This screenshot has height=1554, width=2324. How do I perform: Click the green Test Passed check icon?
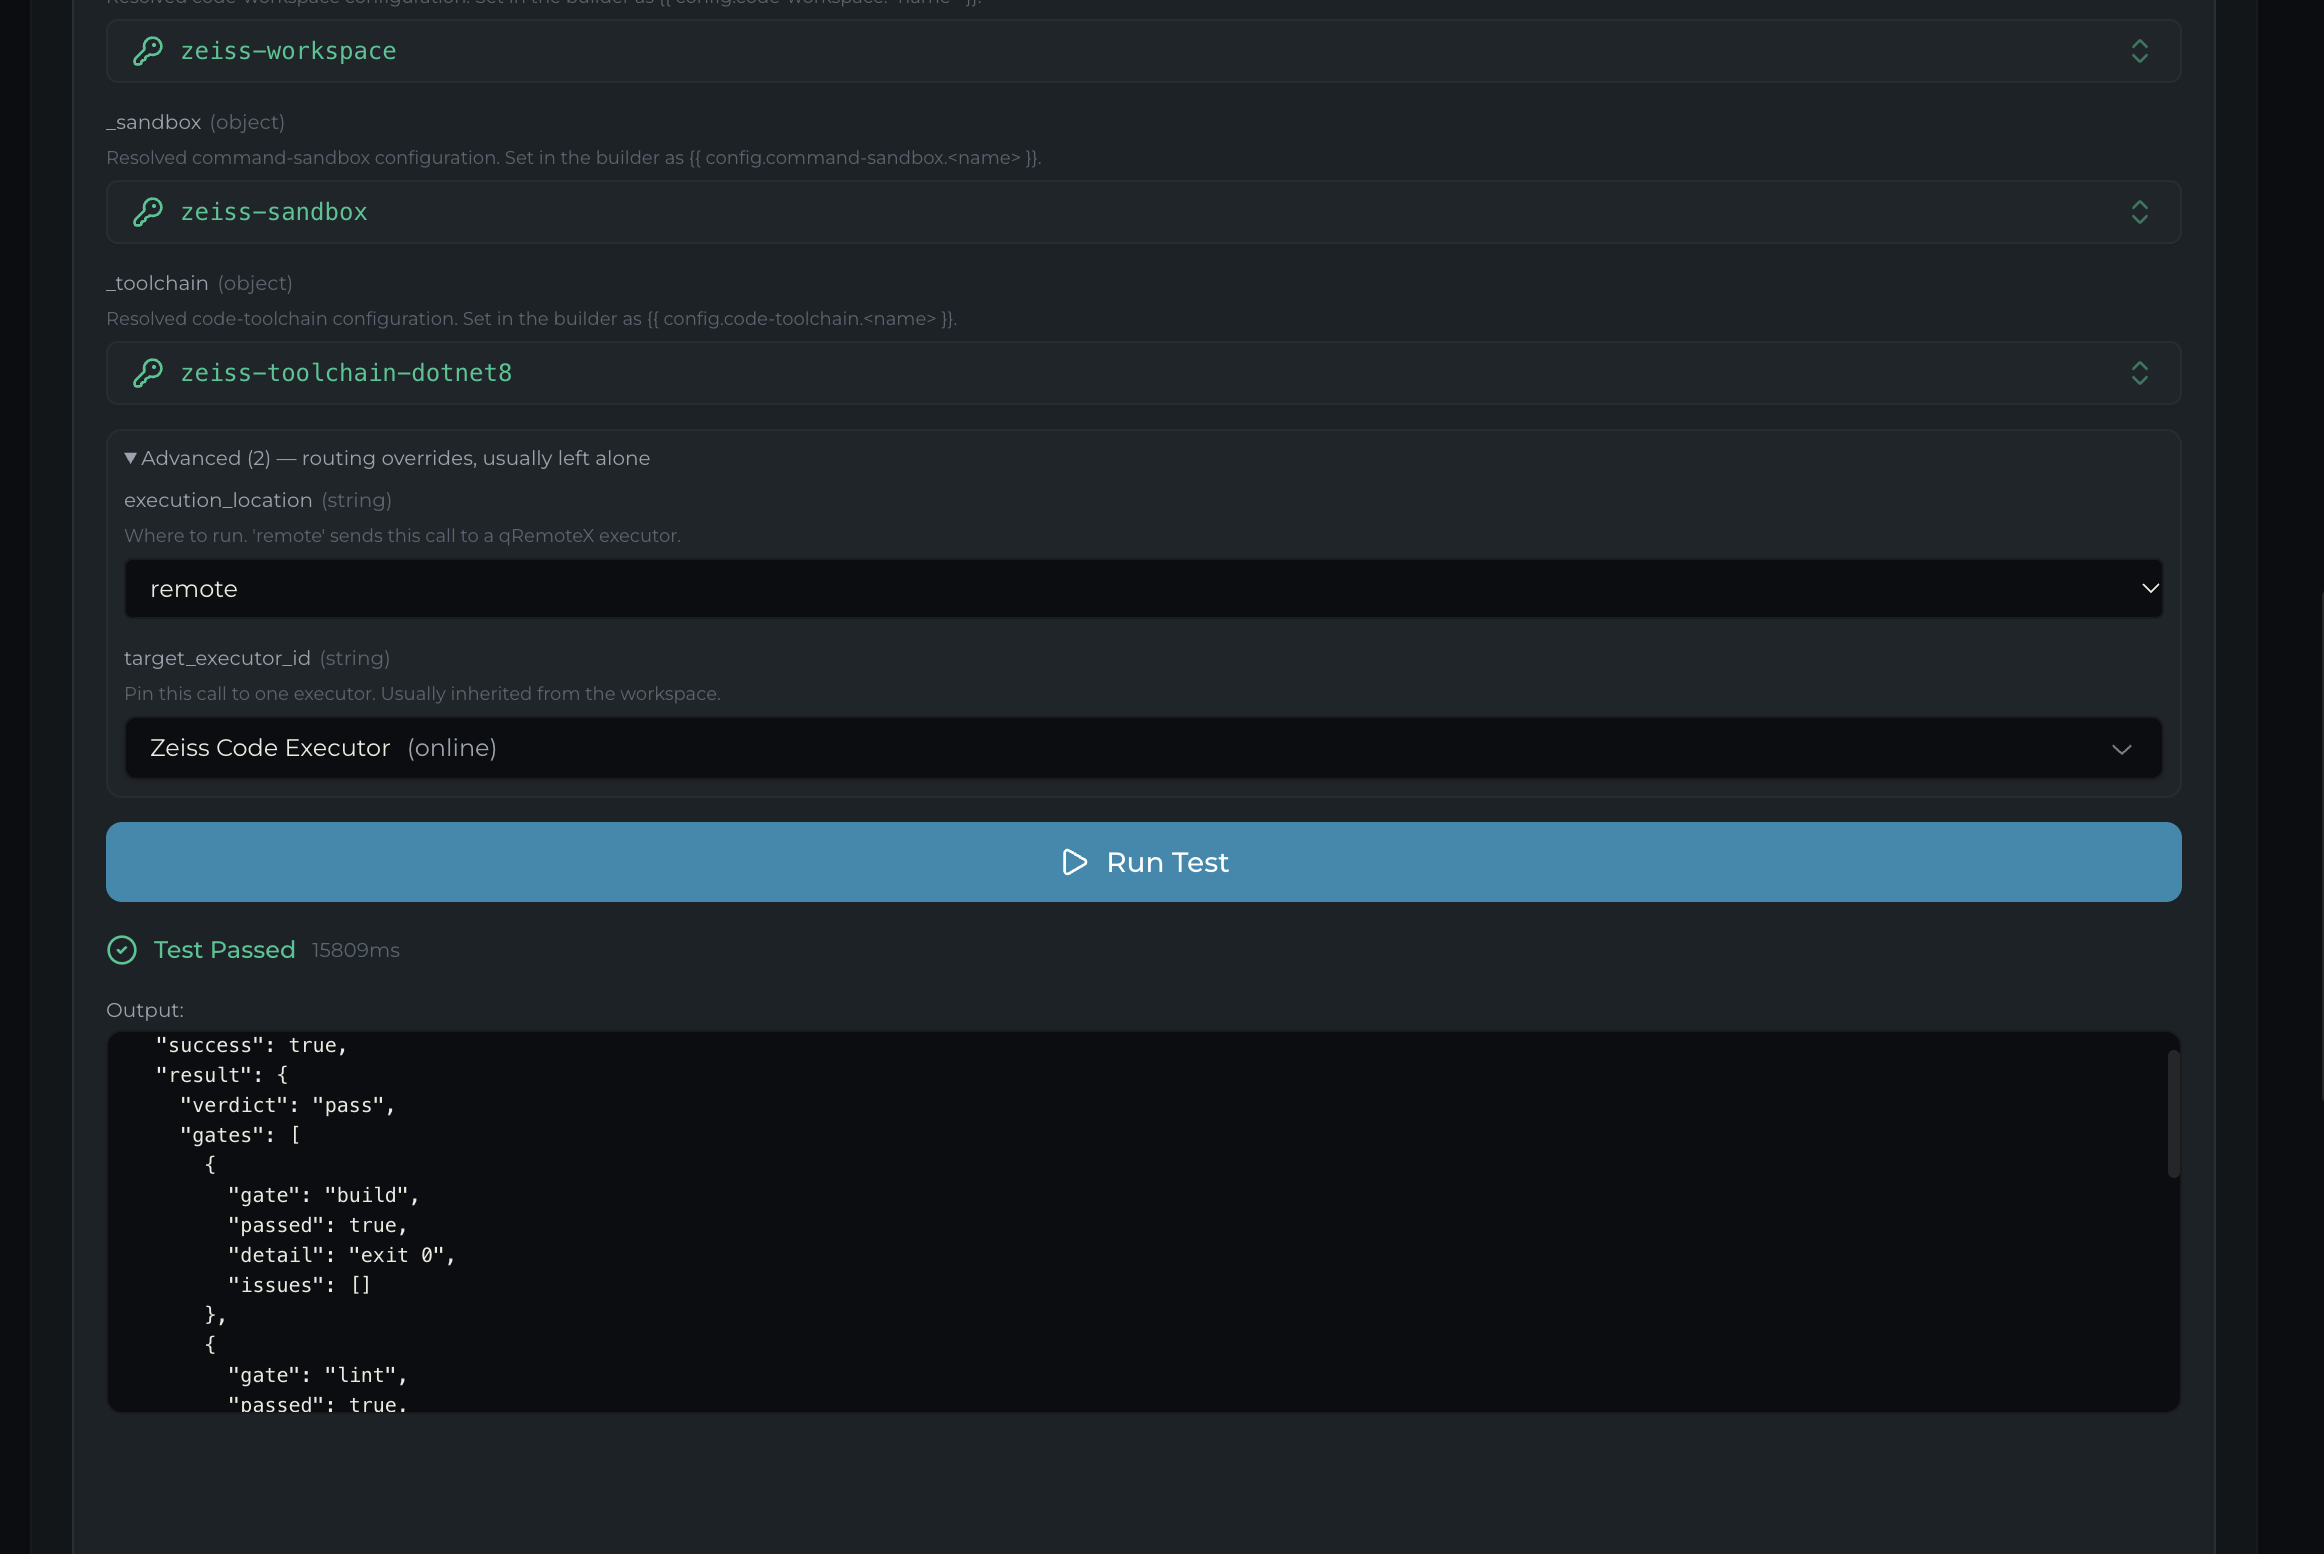tap(122, 950)
